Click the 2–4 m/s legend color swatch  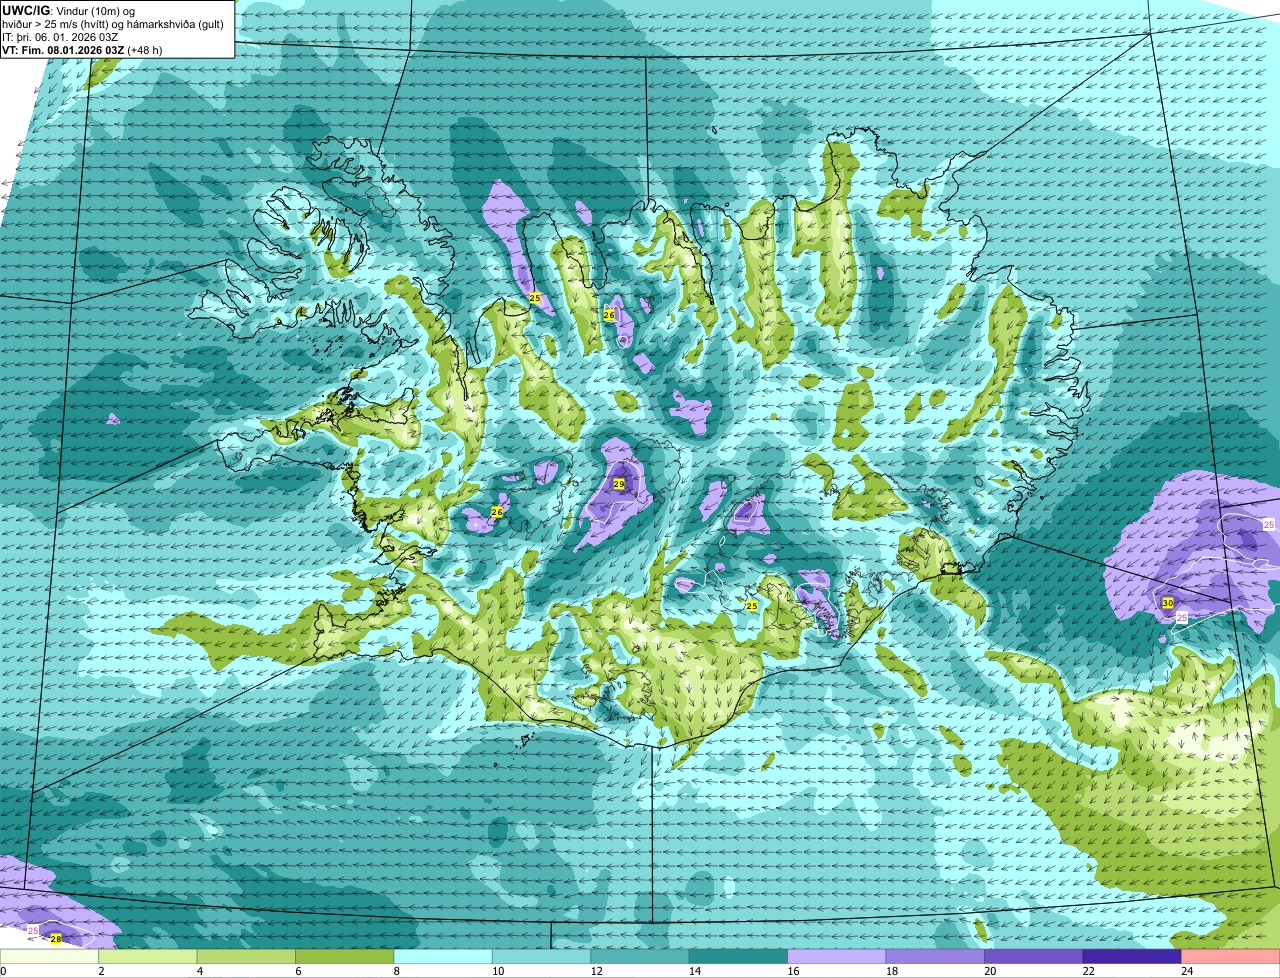click(149, 957)
